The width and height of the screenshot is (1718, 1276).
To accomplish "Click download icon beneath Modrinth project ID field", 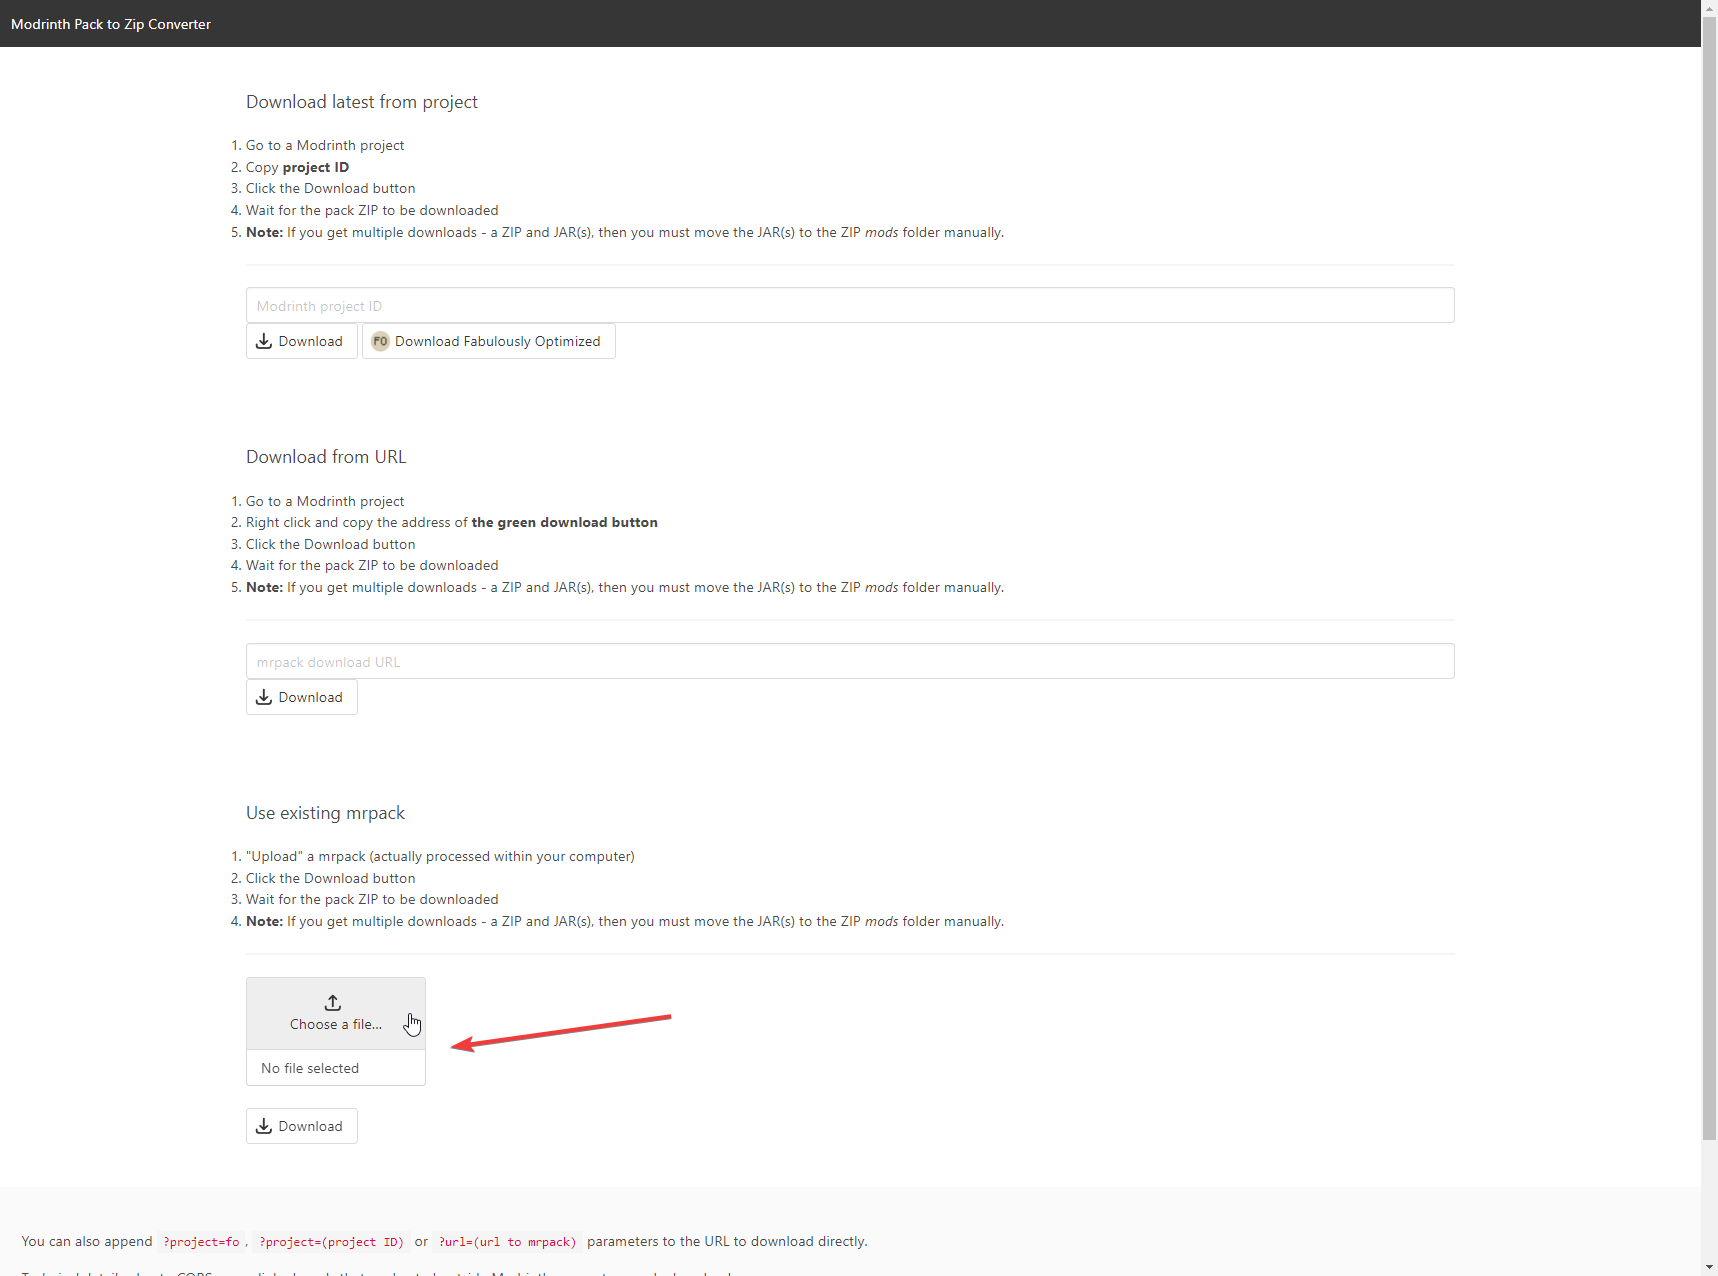I will coord(264,341).
